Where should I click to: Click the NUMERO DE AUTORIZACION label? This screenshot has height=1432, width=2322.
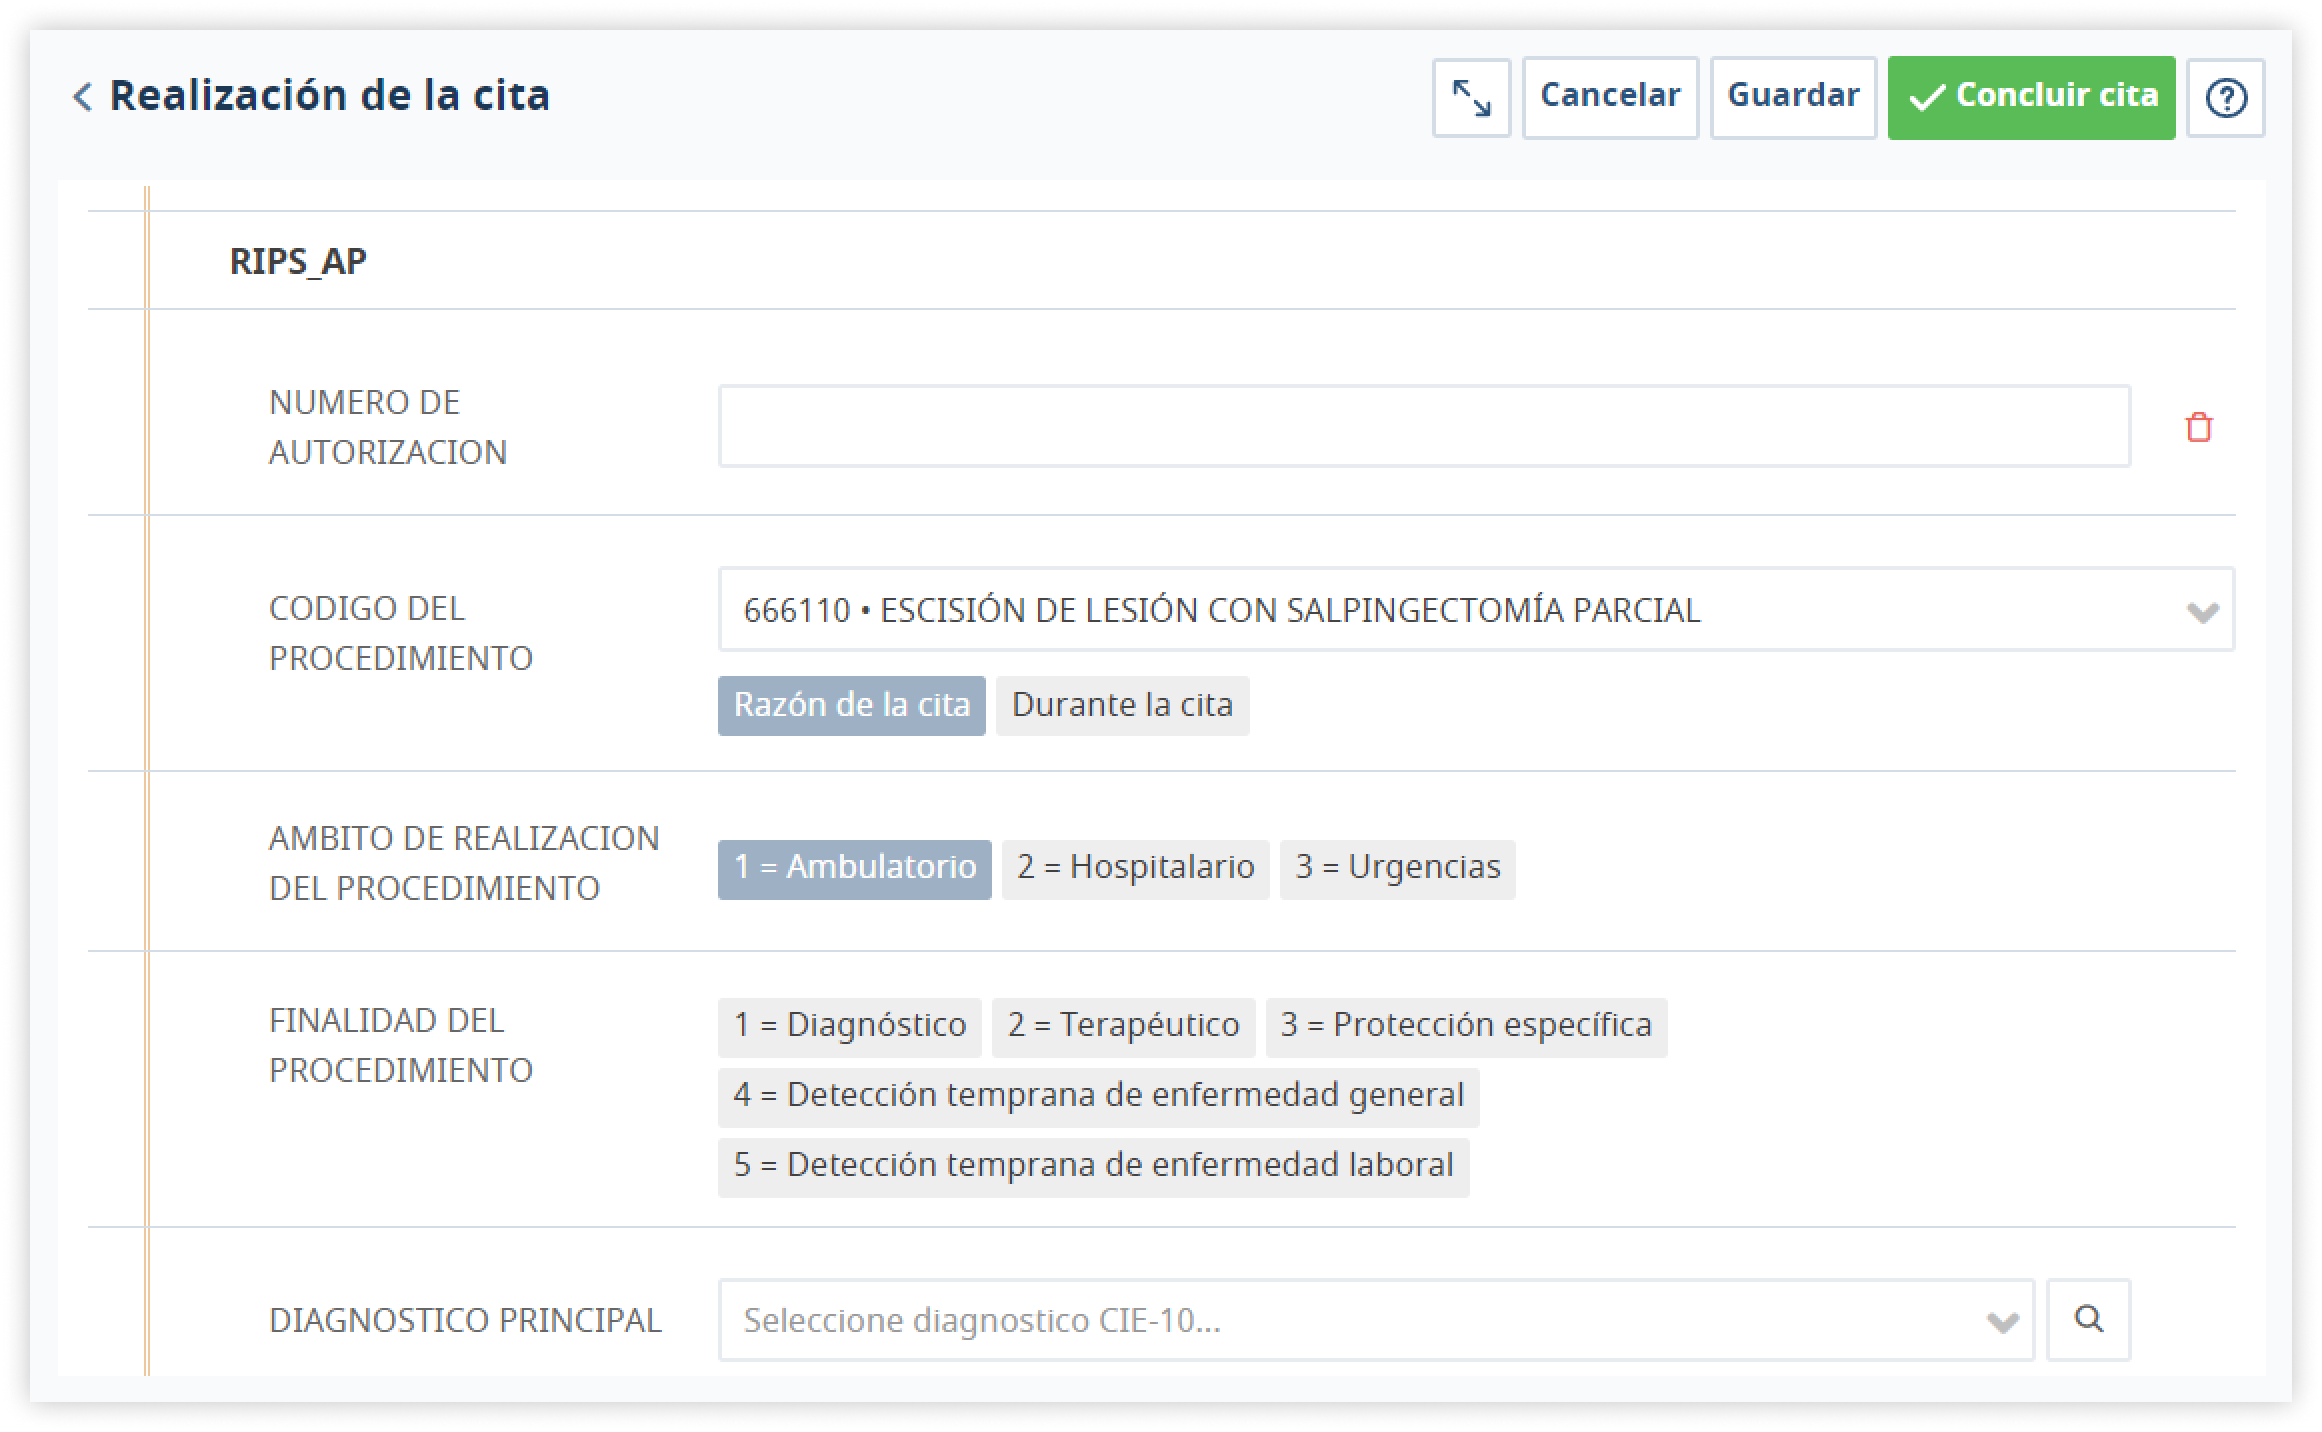tap(388, 427)
